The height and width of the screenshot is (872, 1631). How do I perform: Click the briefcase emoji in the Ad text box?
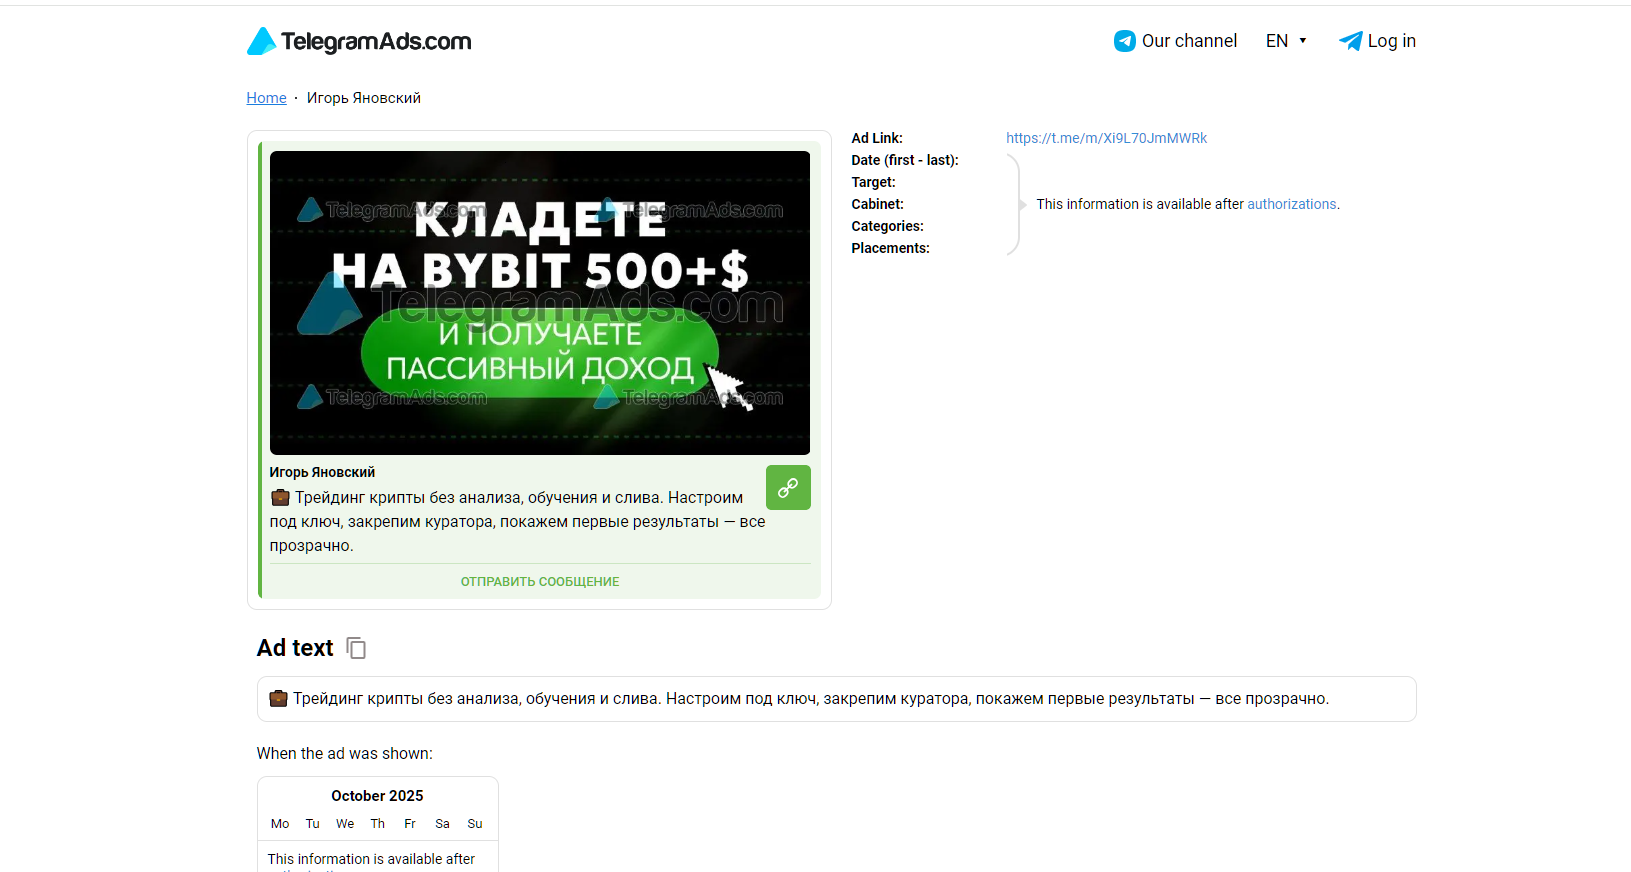tap(278, 698)
